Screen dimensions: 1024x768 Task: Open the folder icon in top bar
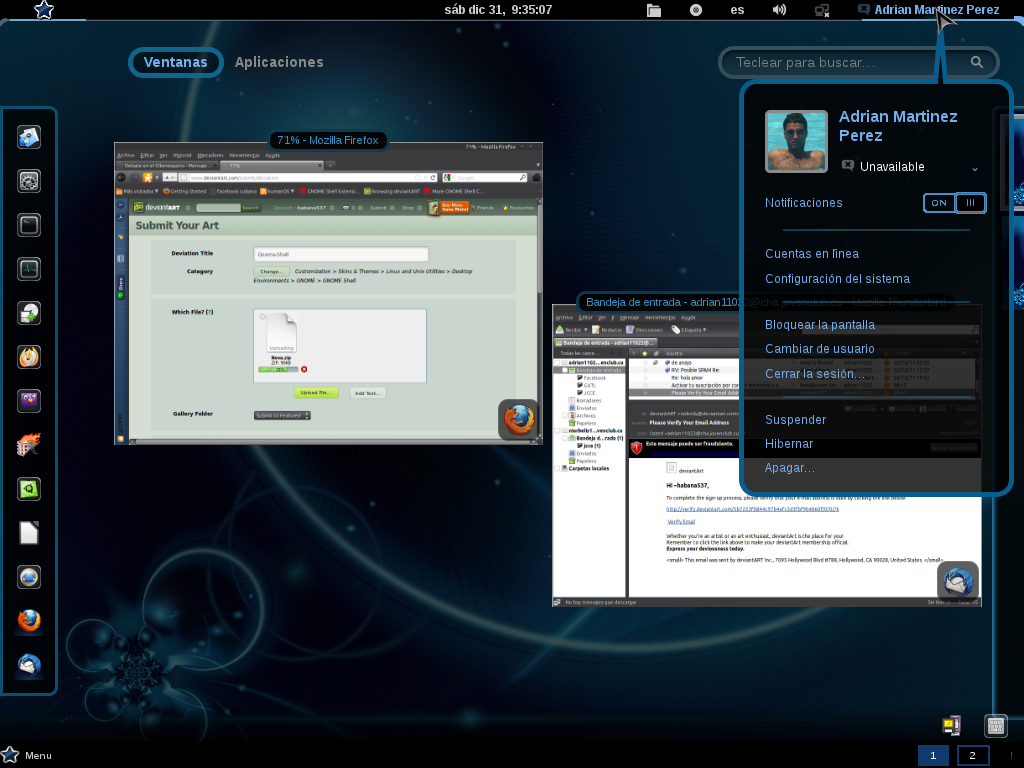[x=654, y=10]
